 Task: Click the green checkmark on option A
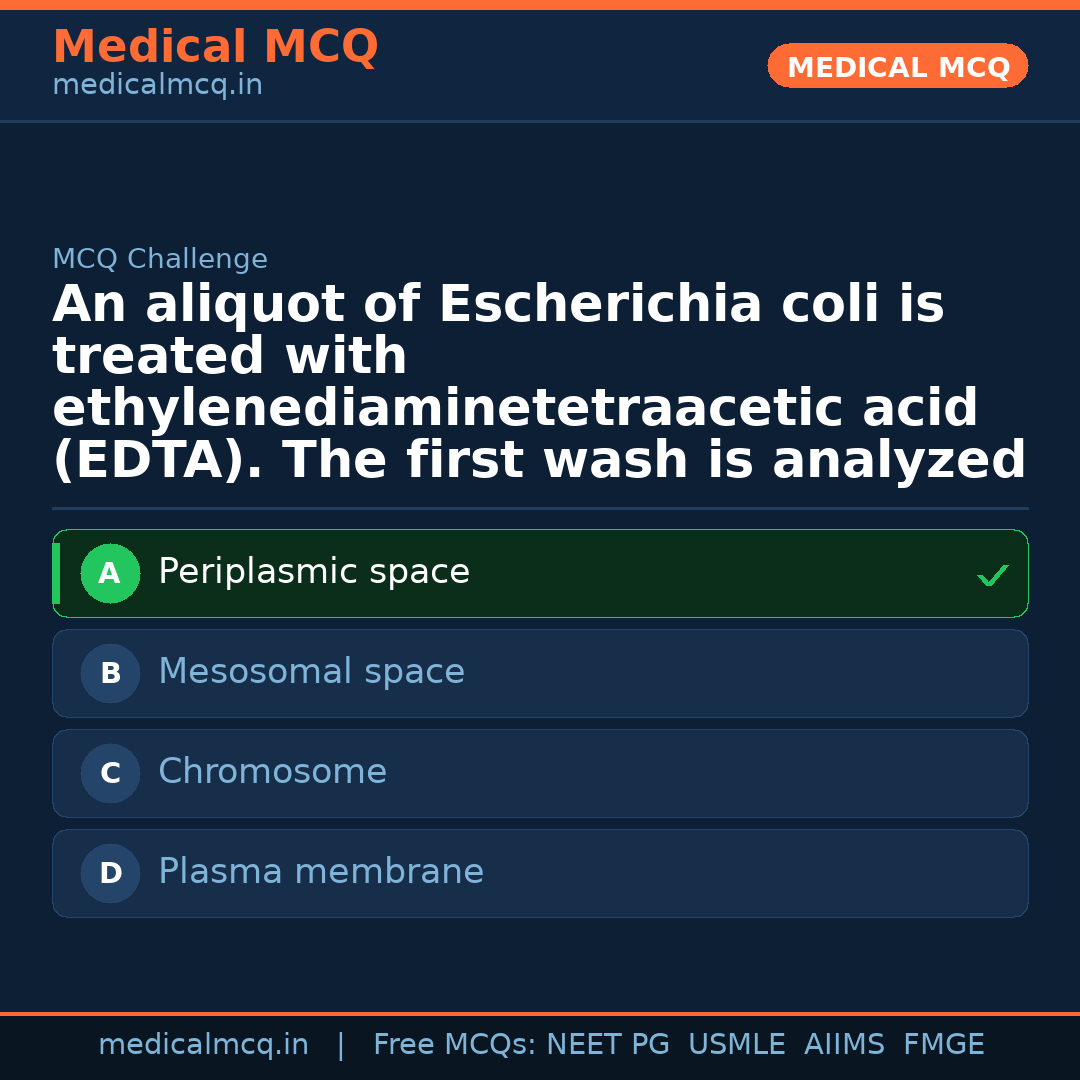coord(992,575)
